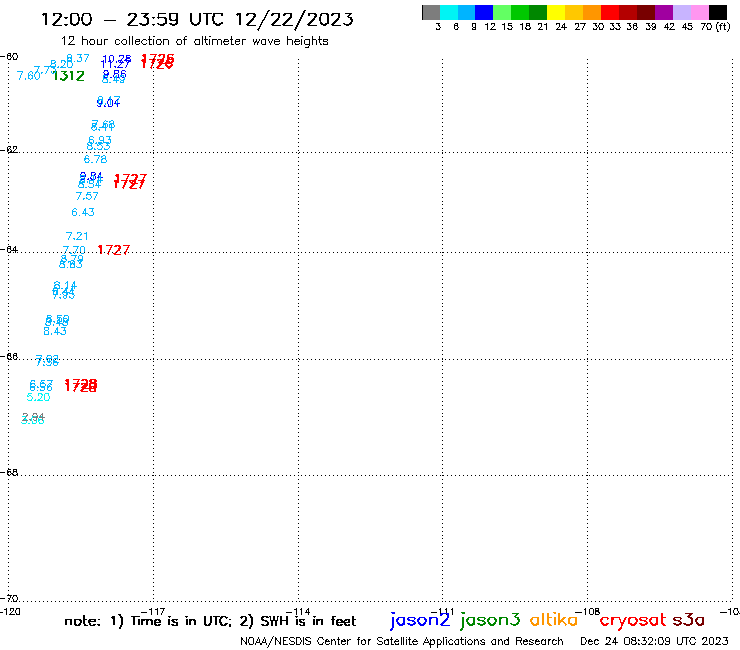740x650 pixels.
Task: Click the gray swatch in the color bar
Action: (x=431, y=12)
